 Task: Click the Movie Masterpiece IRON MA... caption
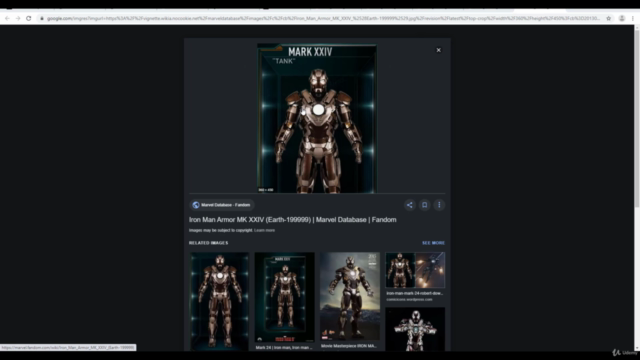[x=349, y=346]
